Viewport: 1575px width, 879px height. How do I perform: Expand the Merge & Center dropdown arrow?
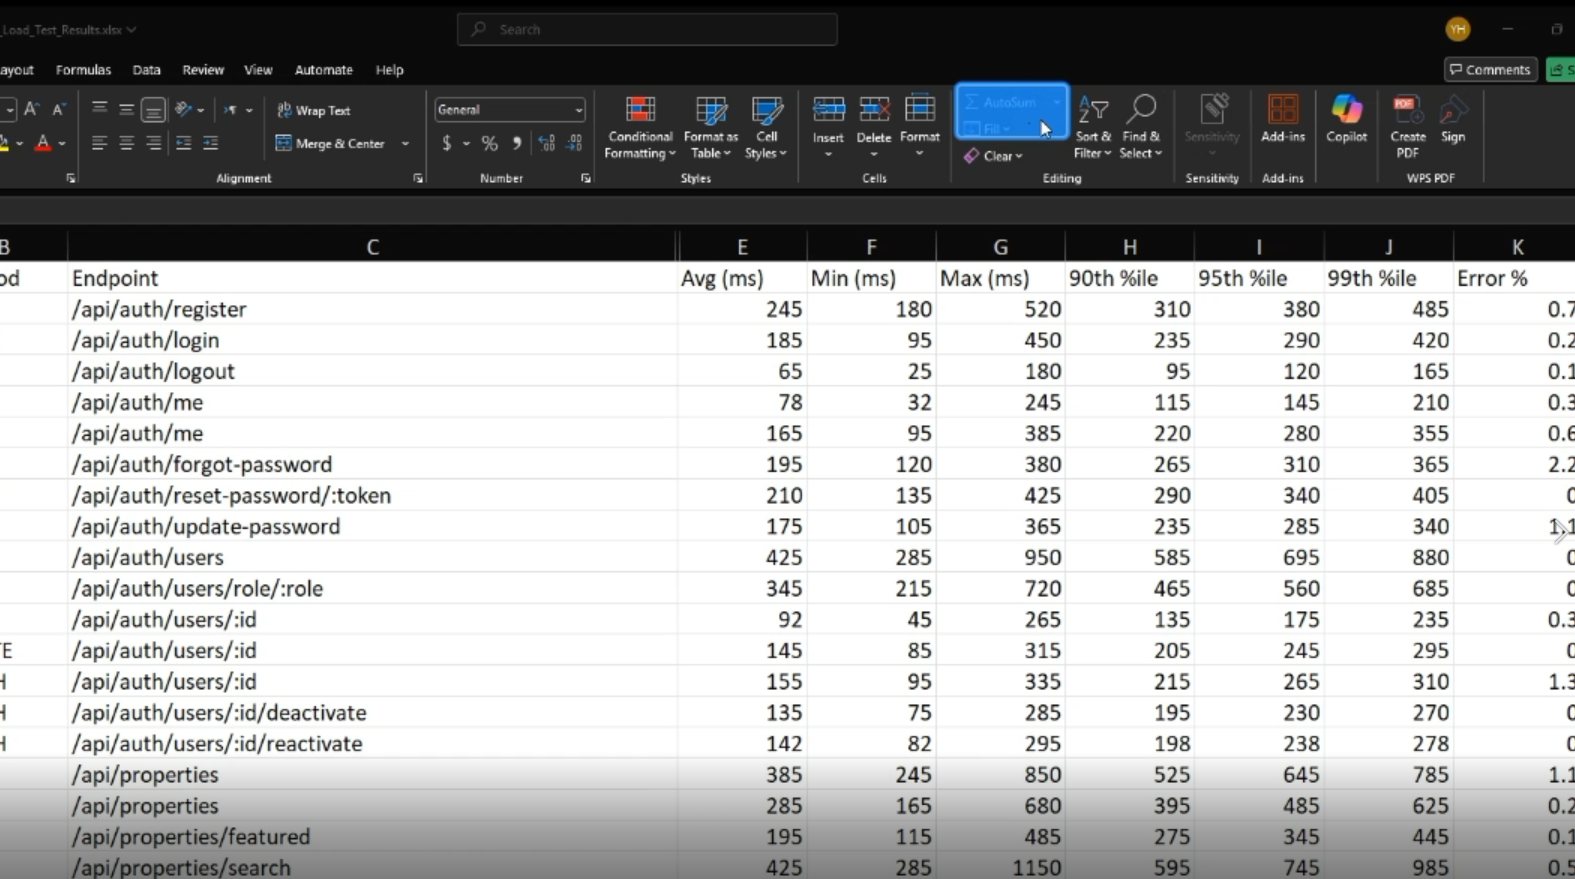coord(405,144)
